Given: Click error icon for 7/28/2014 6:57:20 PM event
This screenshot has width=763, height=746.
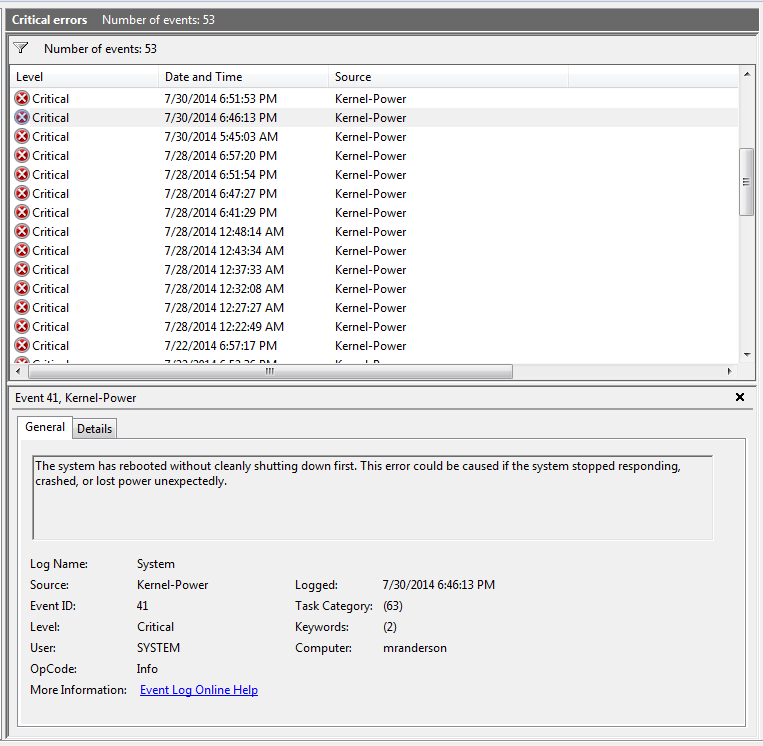Looking at the screenshot, I should [22, 155].
